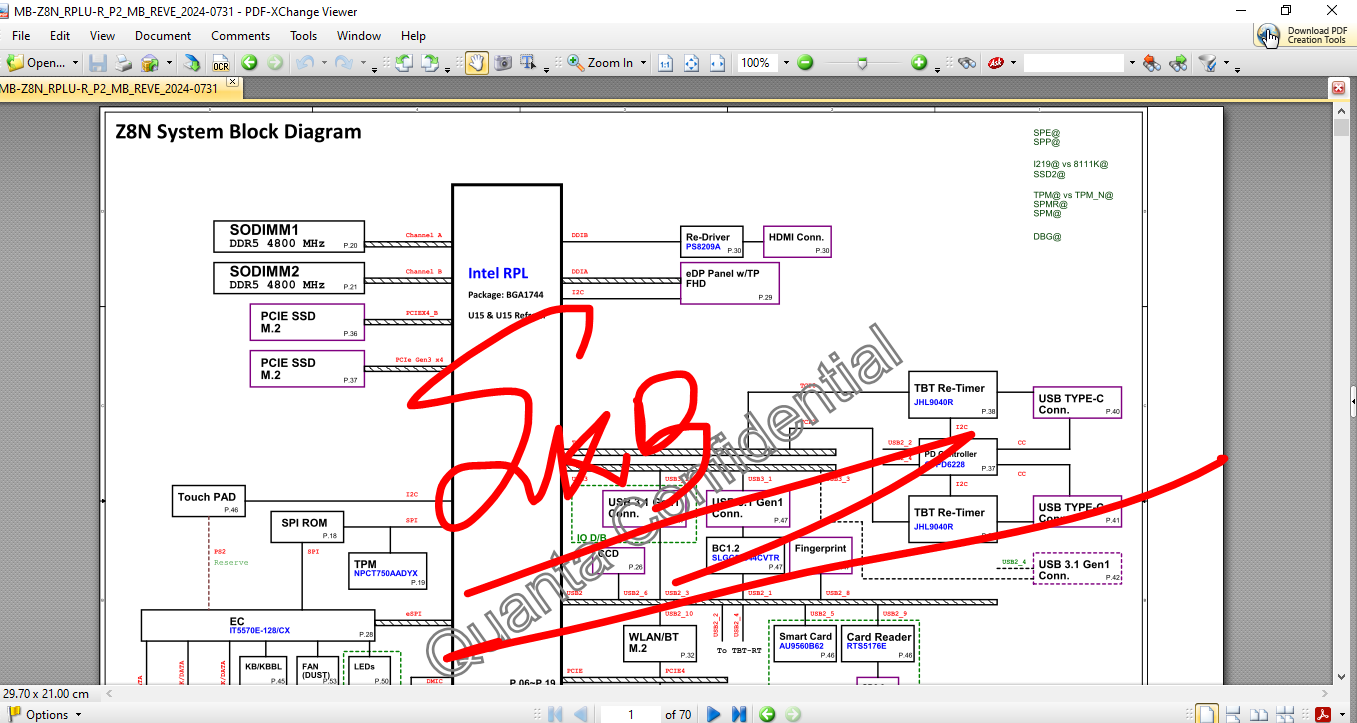
Task: Open the search box history dropdown
Action: (x=1132, y=63)
